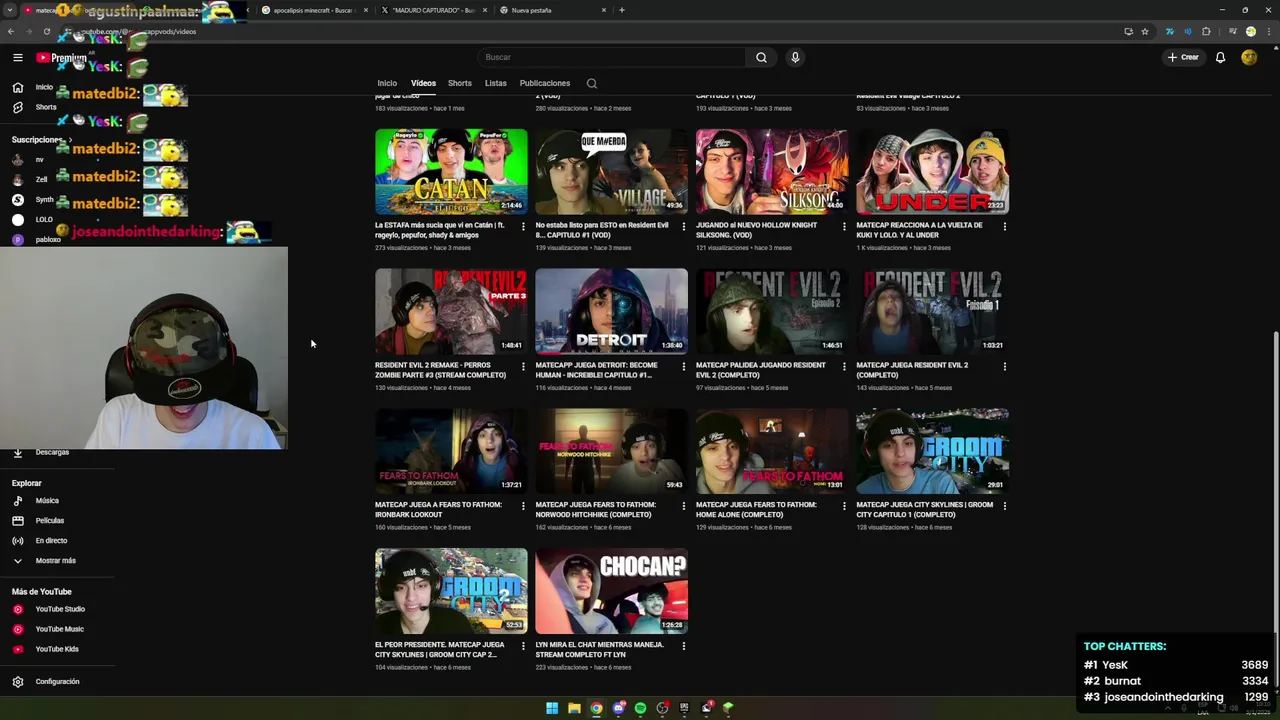
Task: Select the Videos channel tab
Action: (x=423, y=83)
